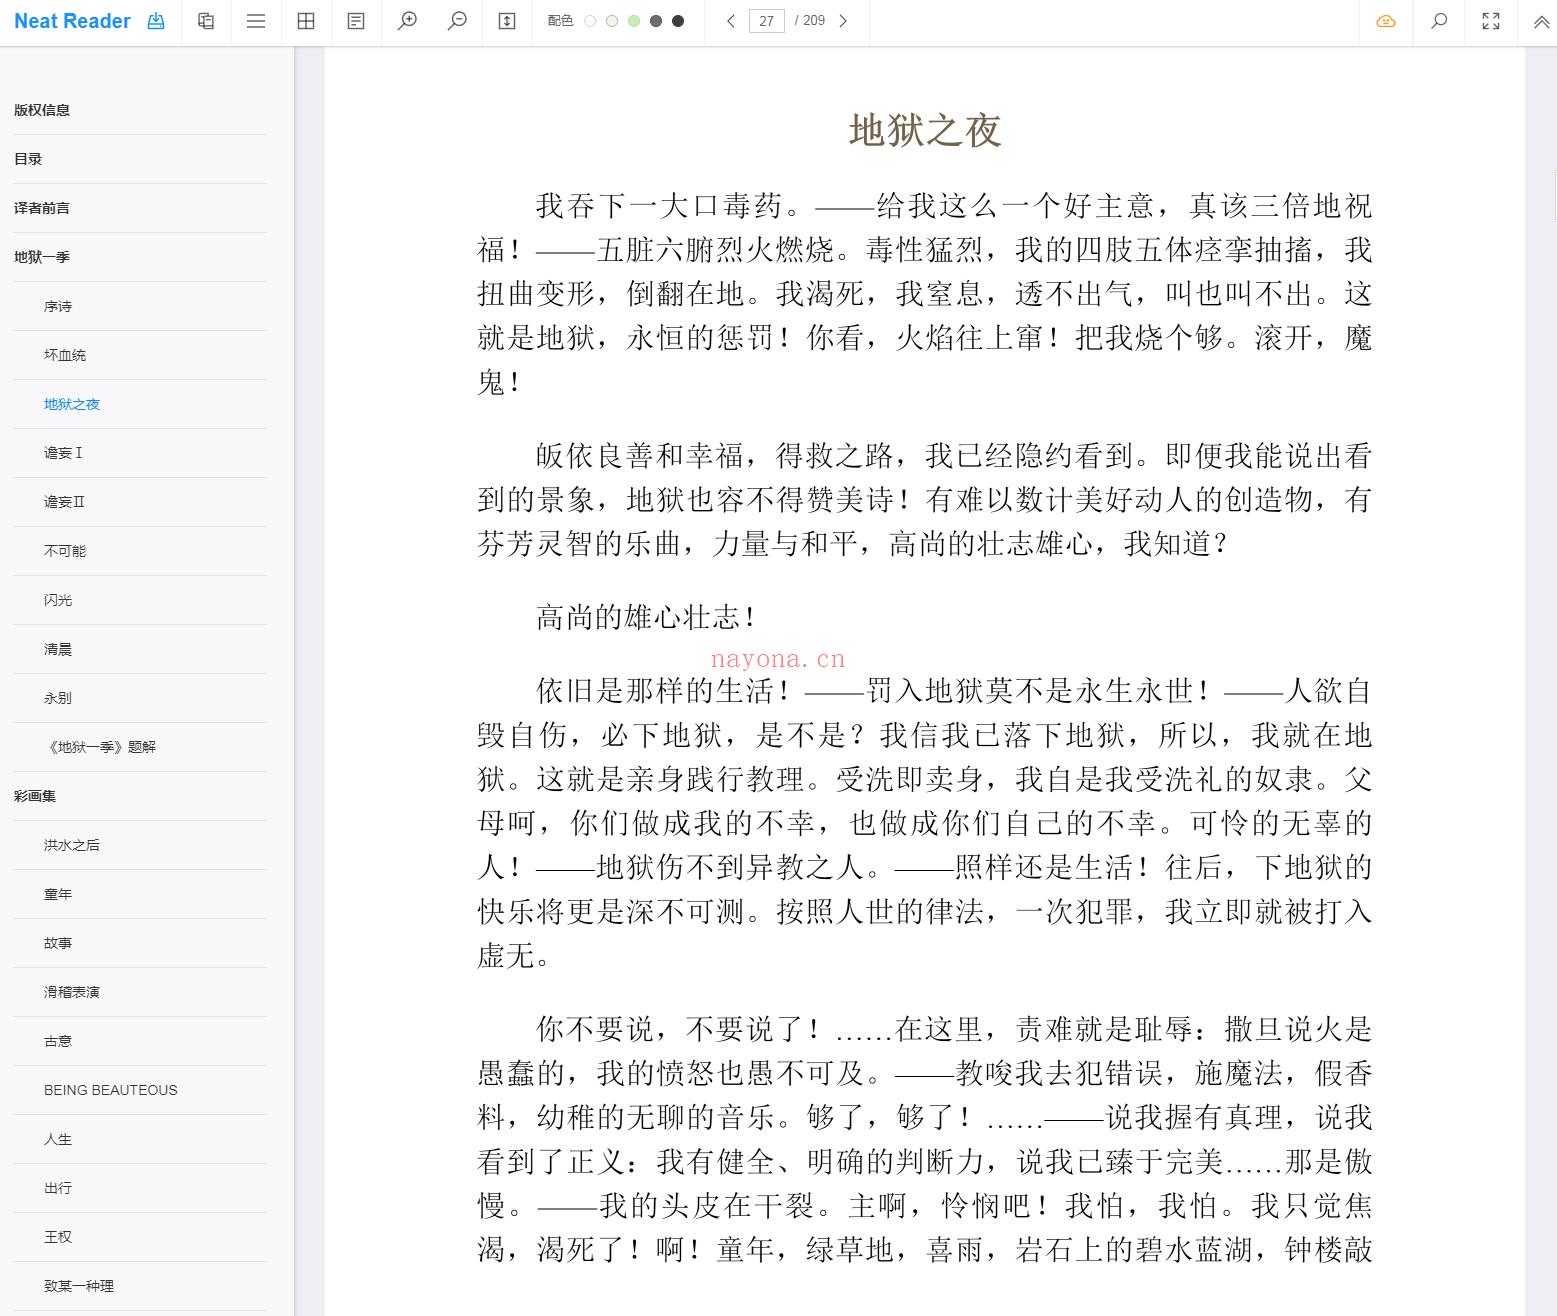1557x1316 pixels.
Task: Open 古意 chapter
Action: point(58,1041)
